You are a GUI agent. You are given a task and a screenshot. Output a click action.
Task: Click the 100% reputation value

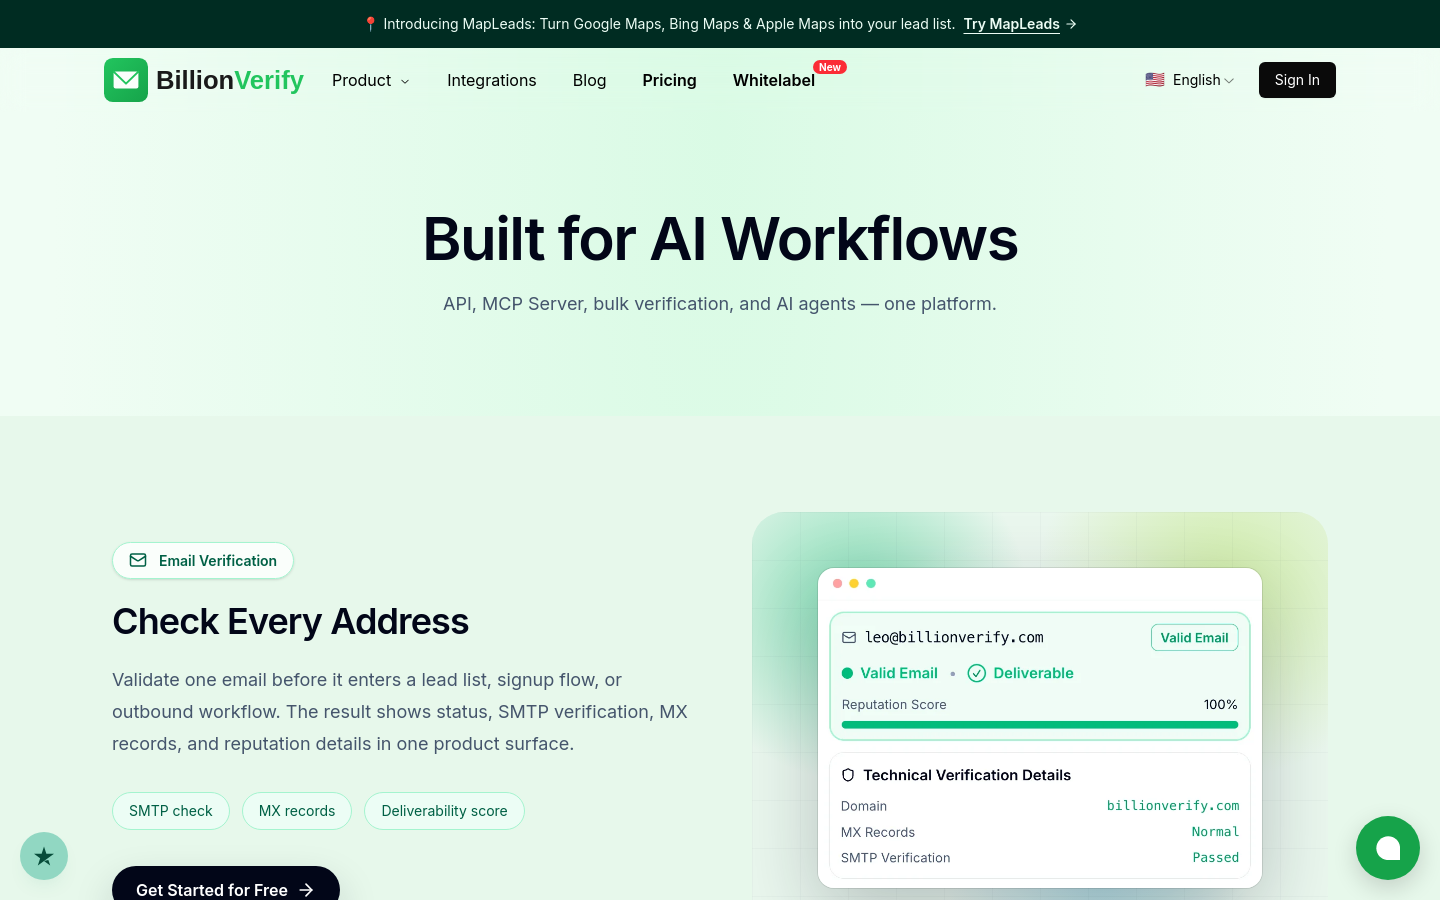click(1220, 705)
